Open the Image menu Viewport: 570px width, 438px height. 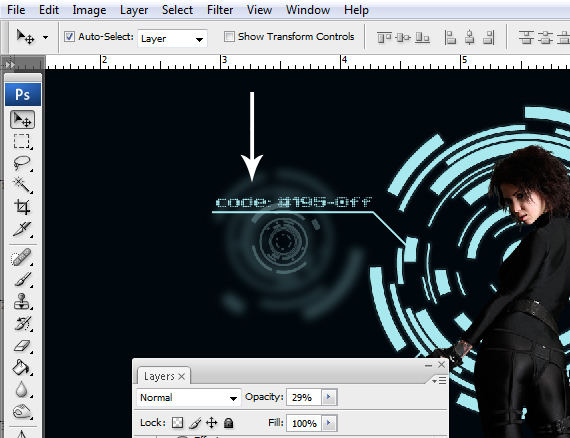click(89, 10)
